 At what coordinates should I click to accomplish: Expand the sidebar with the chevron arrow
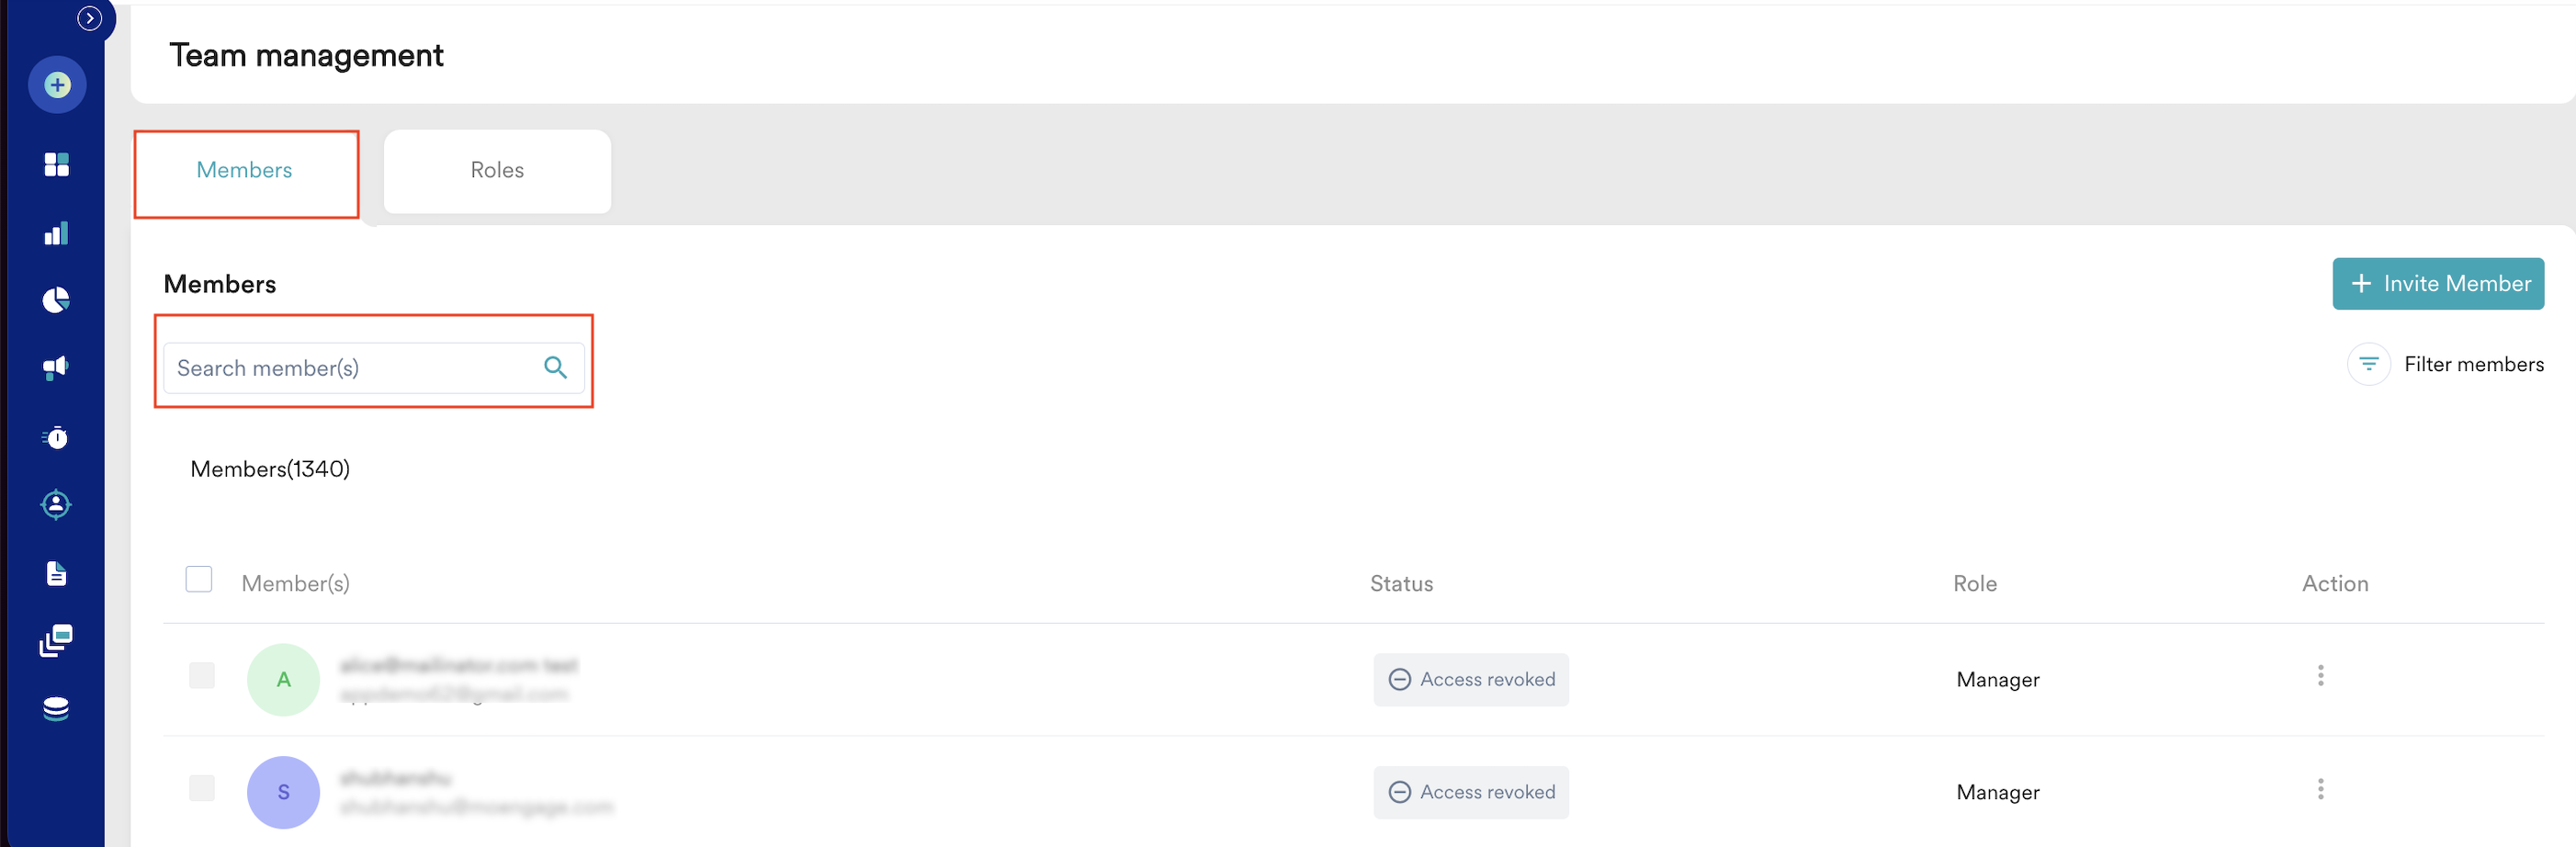pos(89,18)
